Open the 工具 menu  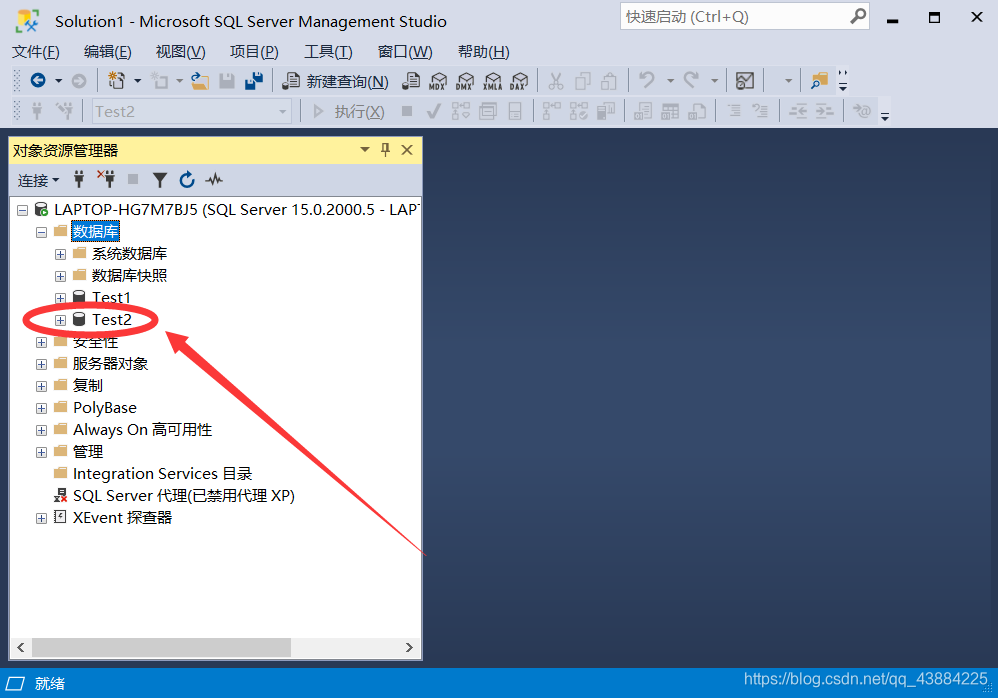328,51
